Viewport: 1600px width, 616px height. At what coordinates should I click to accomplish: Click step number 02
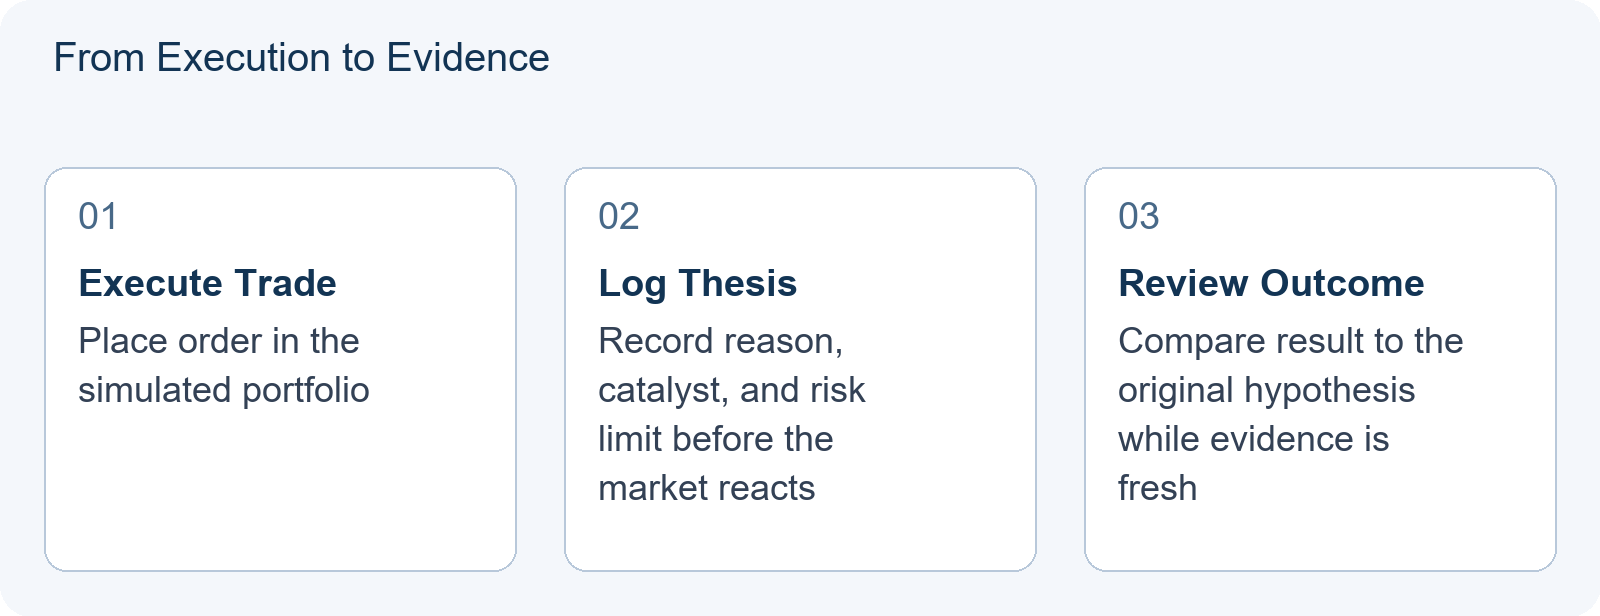click(x=619, y=216)
